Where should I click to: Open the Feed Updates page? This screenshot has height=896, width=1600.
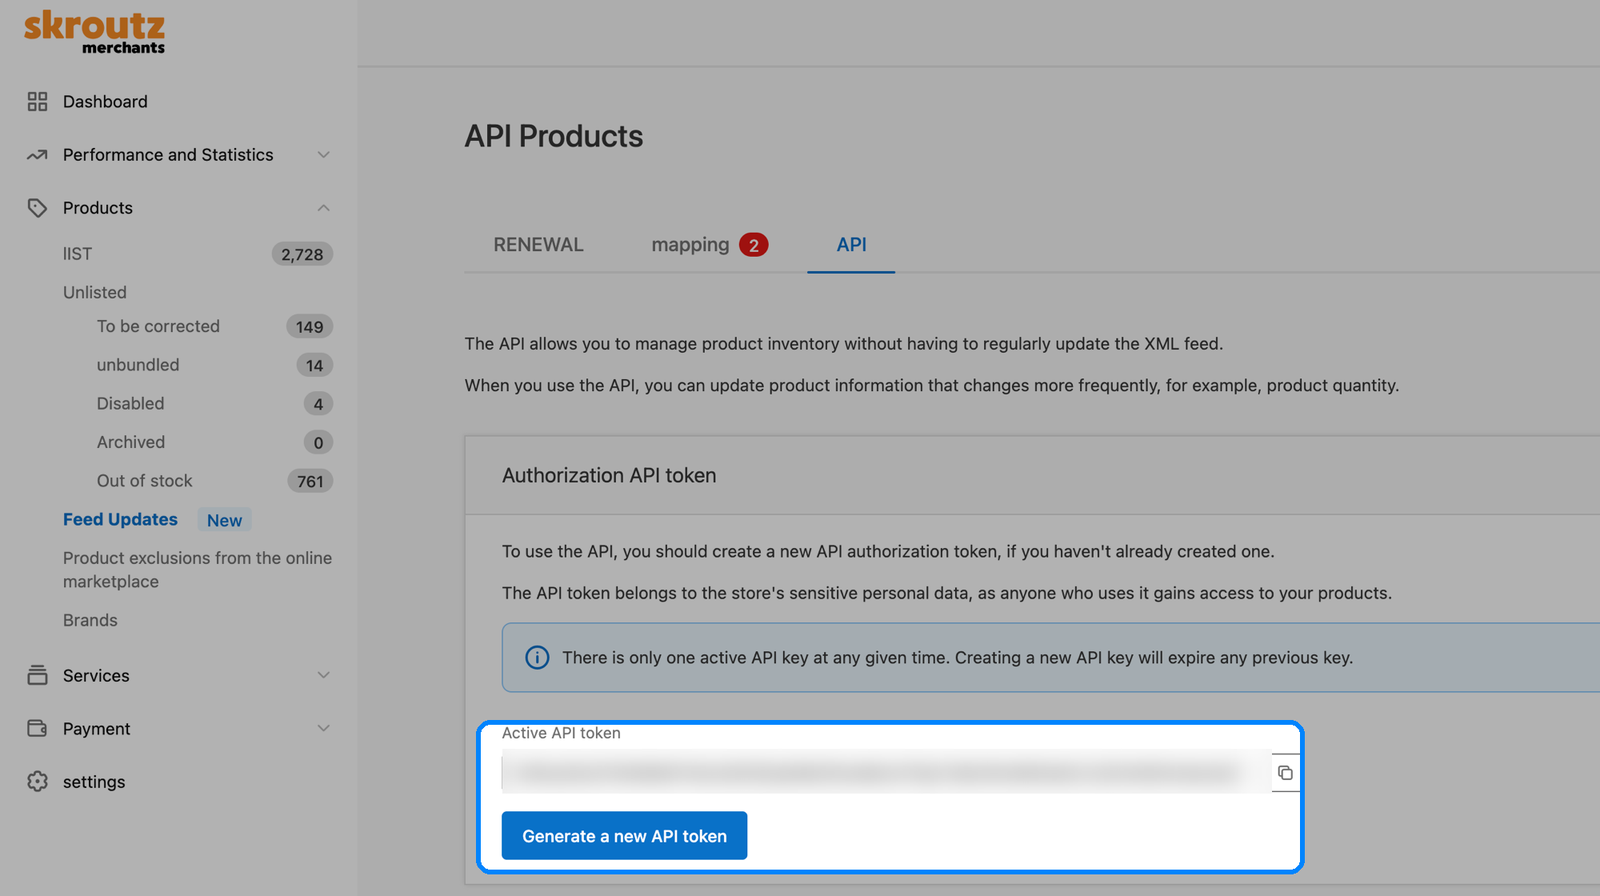click(120, 519)
